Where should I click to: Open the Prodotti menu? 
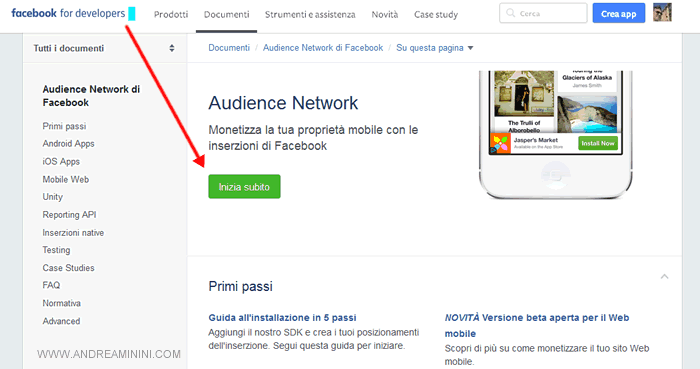[171, 15]
